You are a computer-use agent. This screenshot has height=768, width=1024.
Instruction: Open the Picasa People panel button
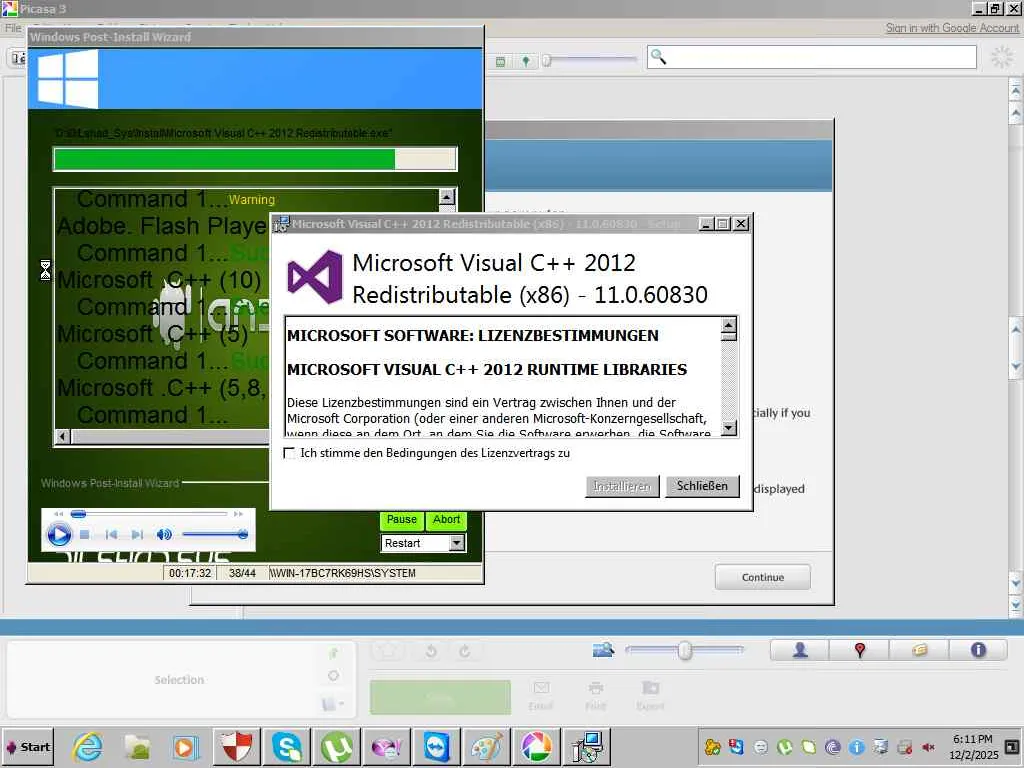pyautogui.click(x=799, y=650)
